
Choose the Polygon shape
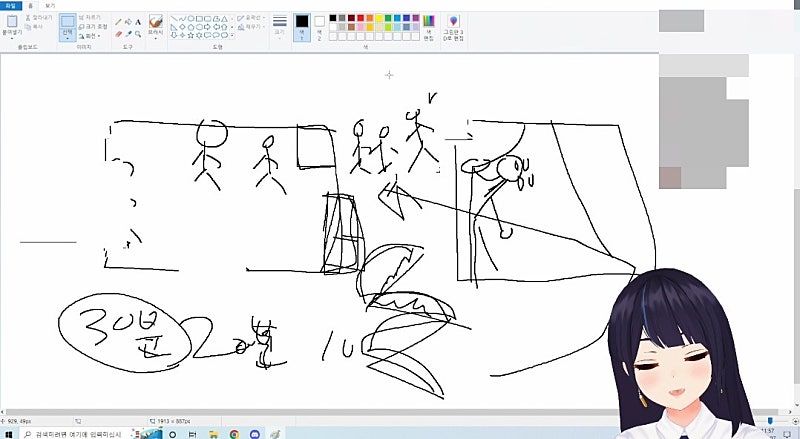216,19
